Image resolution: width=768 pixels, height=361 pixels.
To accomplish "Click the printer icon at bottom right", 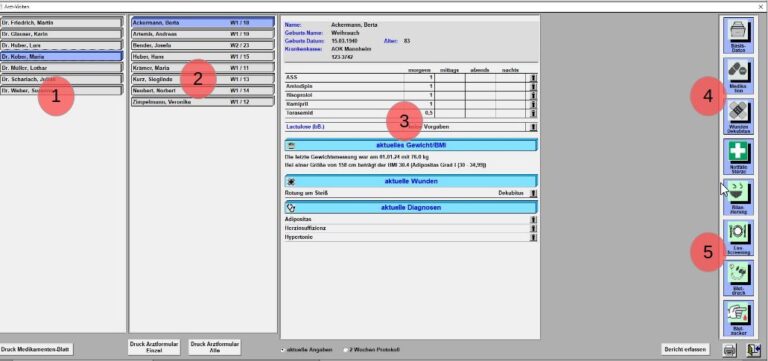I will click(x=730, y=350).
